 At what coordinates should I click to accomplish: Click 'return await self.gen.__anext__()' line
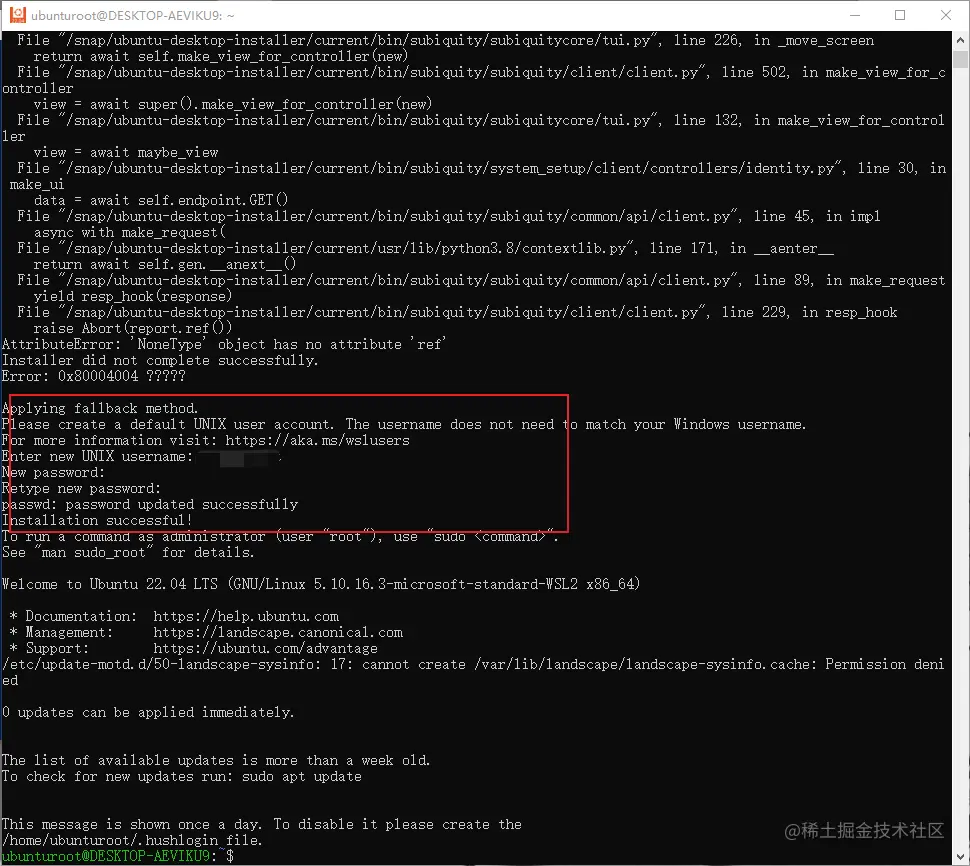pos(165,265)
